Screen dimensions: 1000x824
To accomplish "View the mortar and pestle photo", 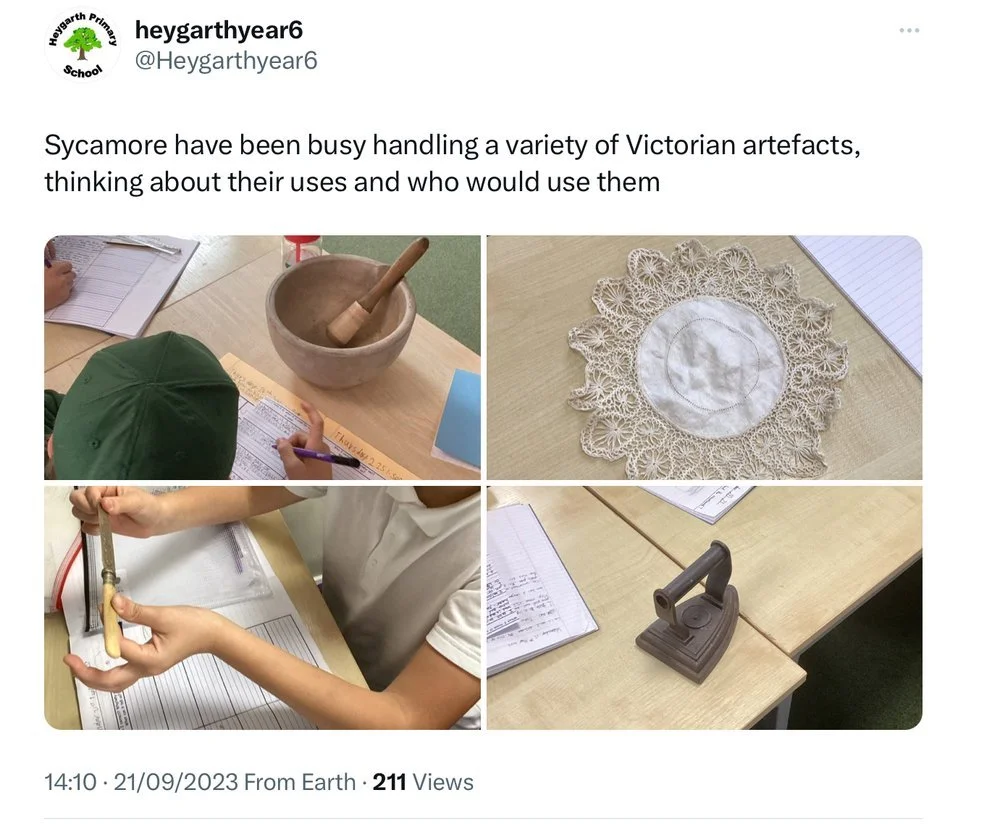I will [262, 357].
